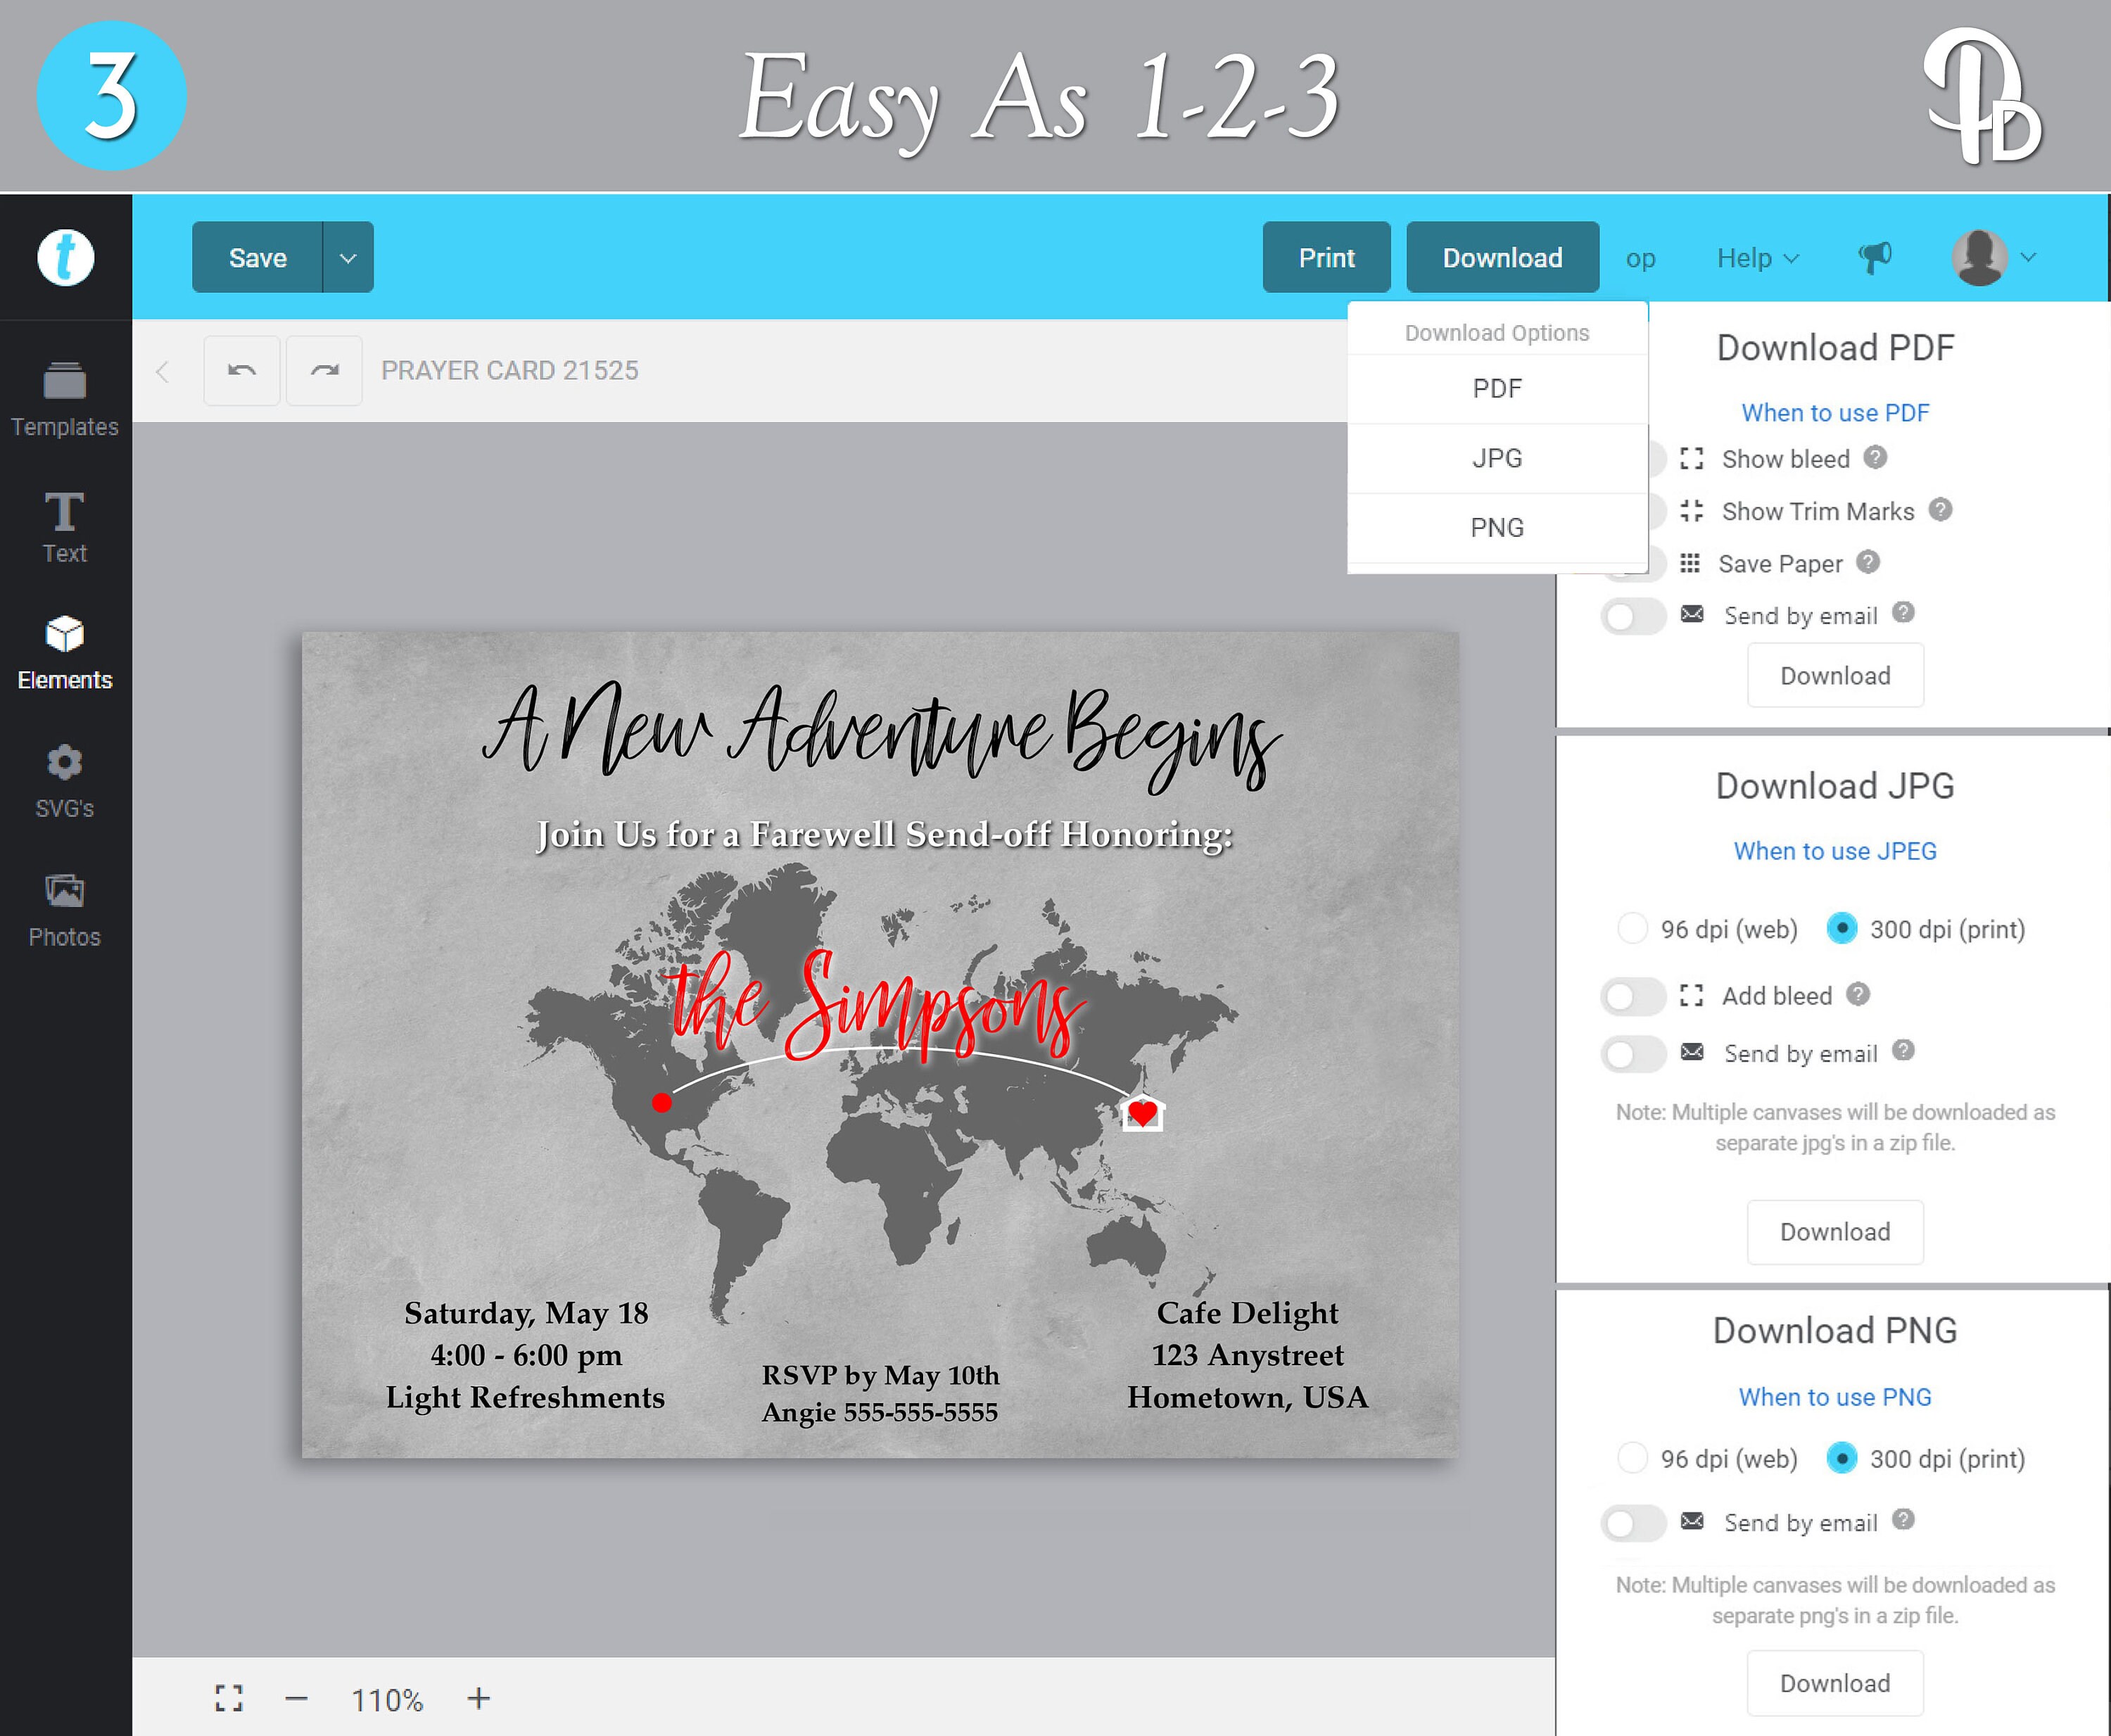Click the fit-to-screen icon

coord(229,1698)
